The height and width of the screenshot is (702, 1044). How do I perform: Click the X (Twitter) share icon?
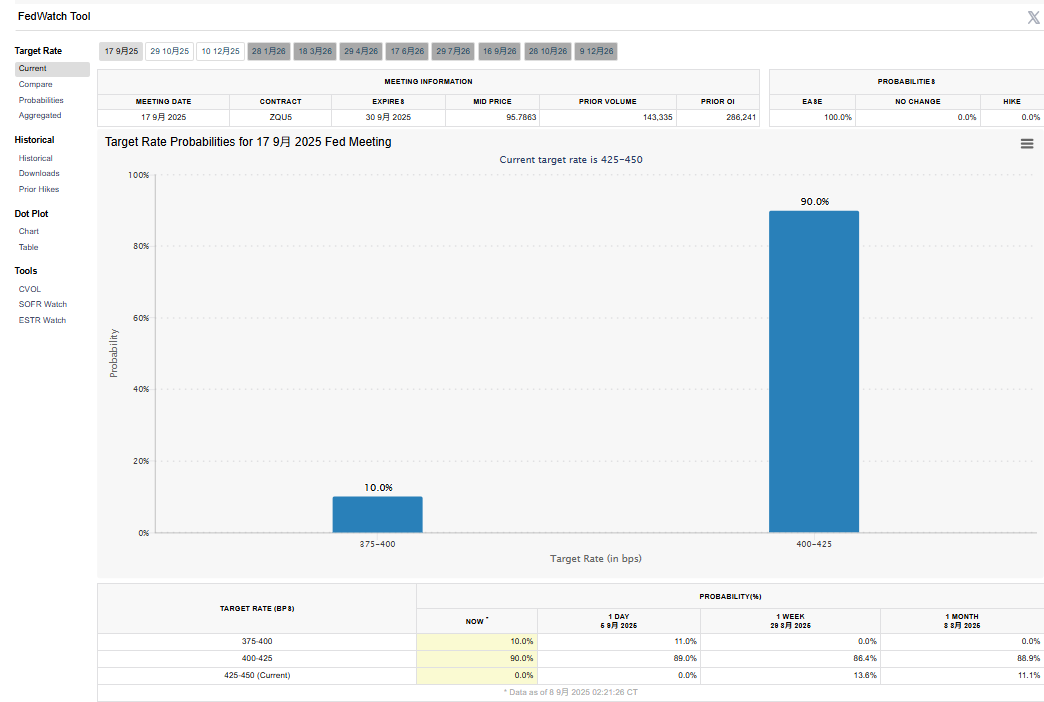(x=1033, y=17)
